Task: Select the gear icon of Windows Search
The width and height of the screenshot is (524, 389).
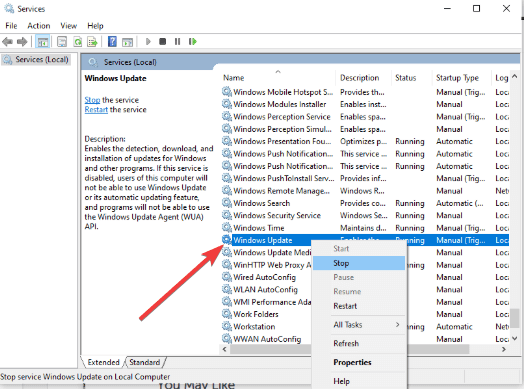Action: coord(227,203)
